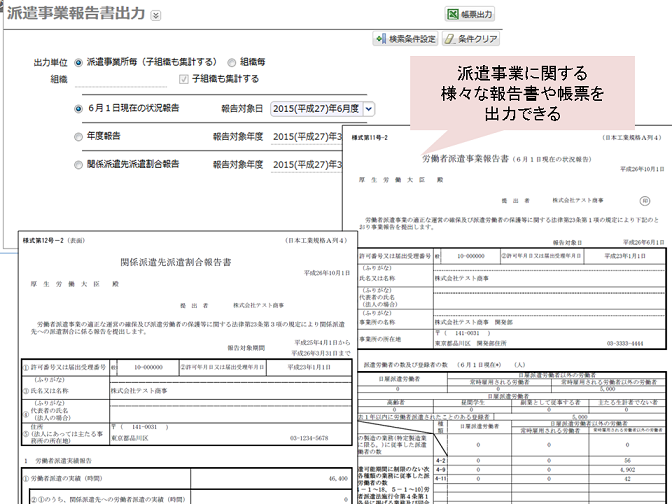The image size is (672, 504).
Task: Click the 労働者派遣事業報告書 document title
Action: pos(465,159)
